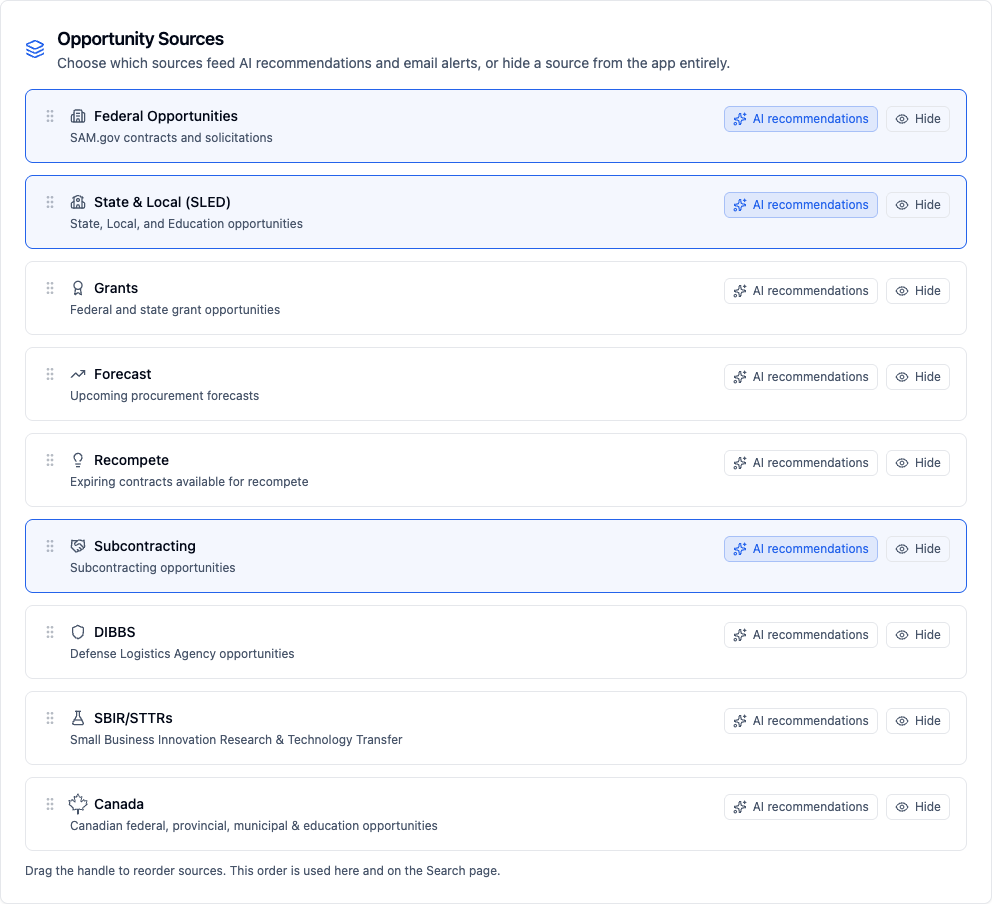Click the Federal Opportunities building icon
The width and height of the screenshot is (992, 904).
click(78, 116)
